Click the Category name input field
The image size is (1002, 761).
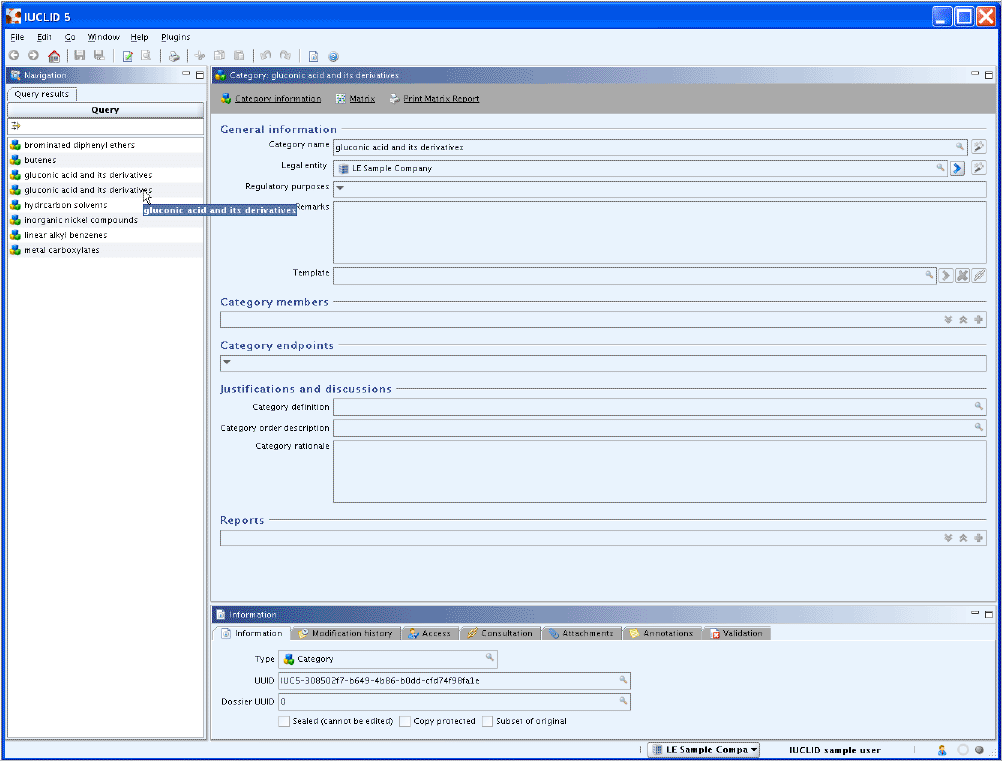point(650,147)
